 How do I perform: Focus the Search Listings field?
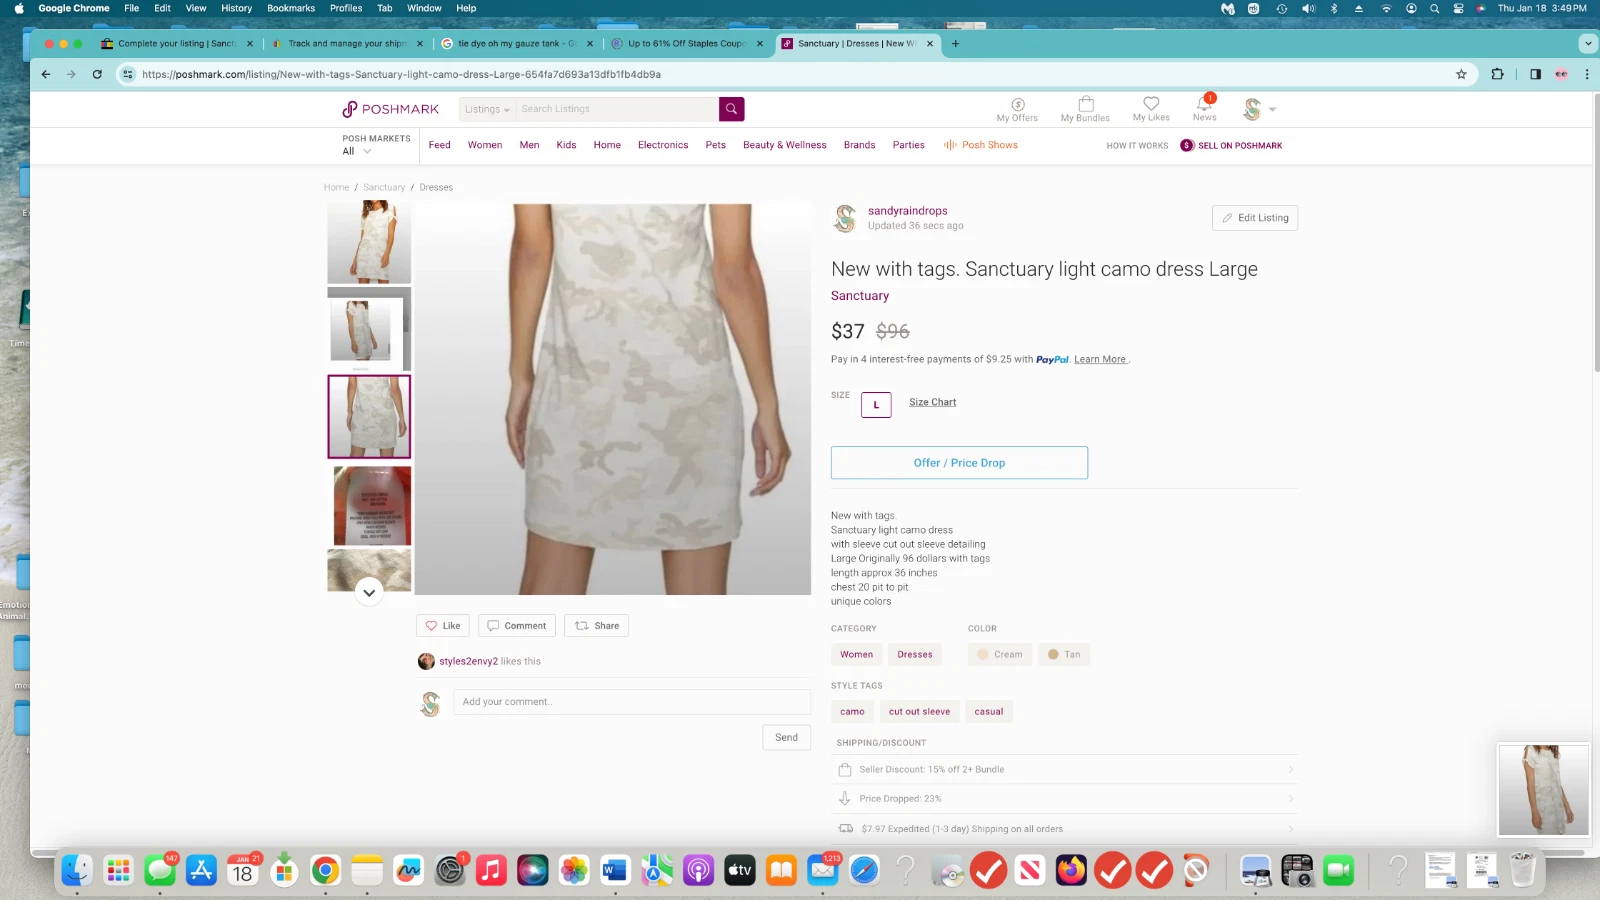click(617, 109)
